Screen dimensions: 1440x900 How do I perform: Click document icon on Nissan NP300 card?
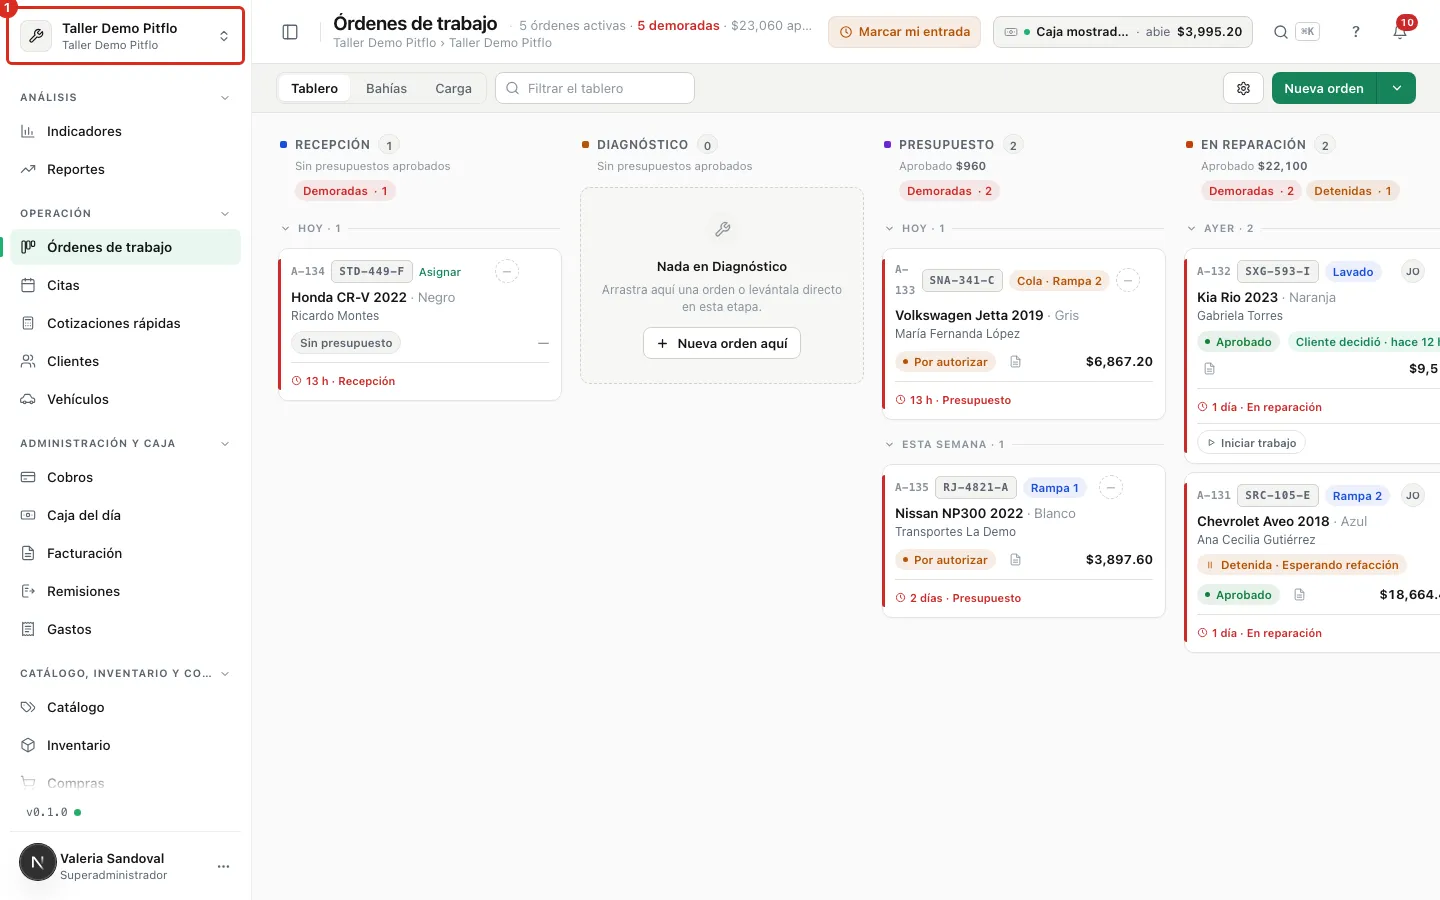[1015, 560]
